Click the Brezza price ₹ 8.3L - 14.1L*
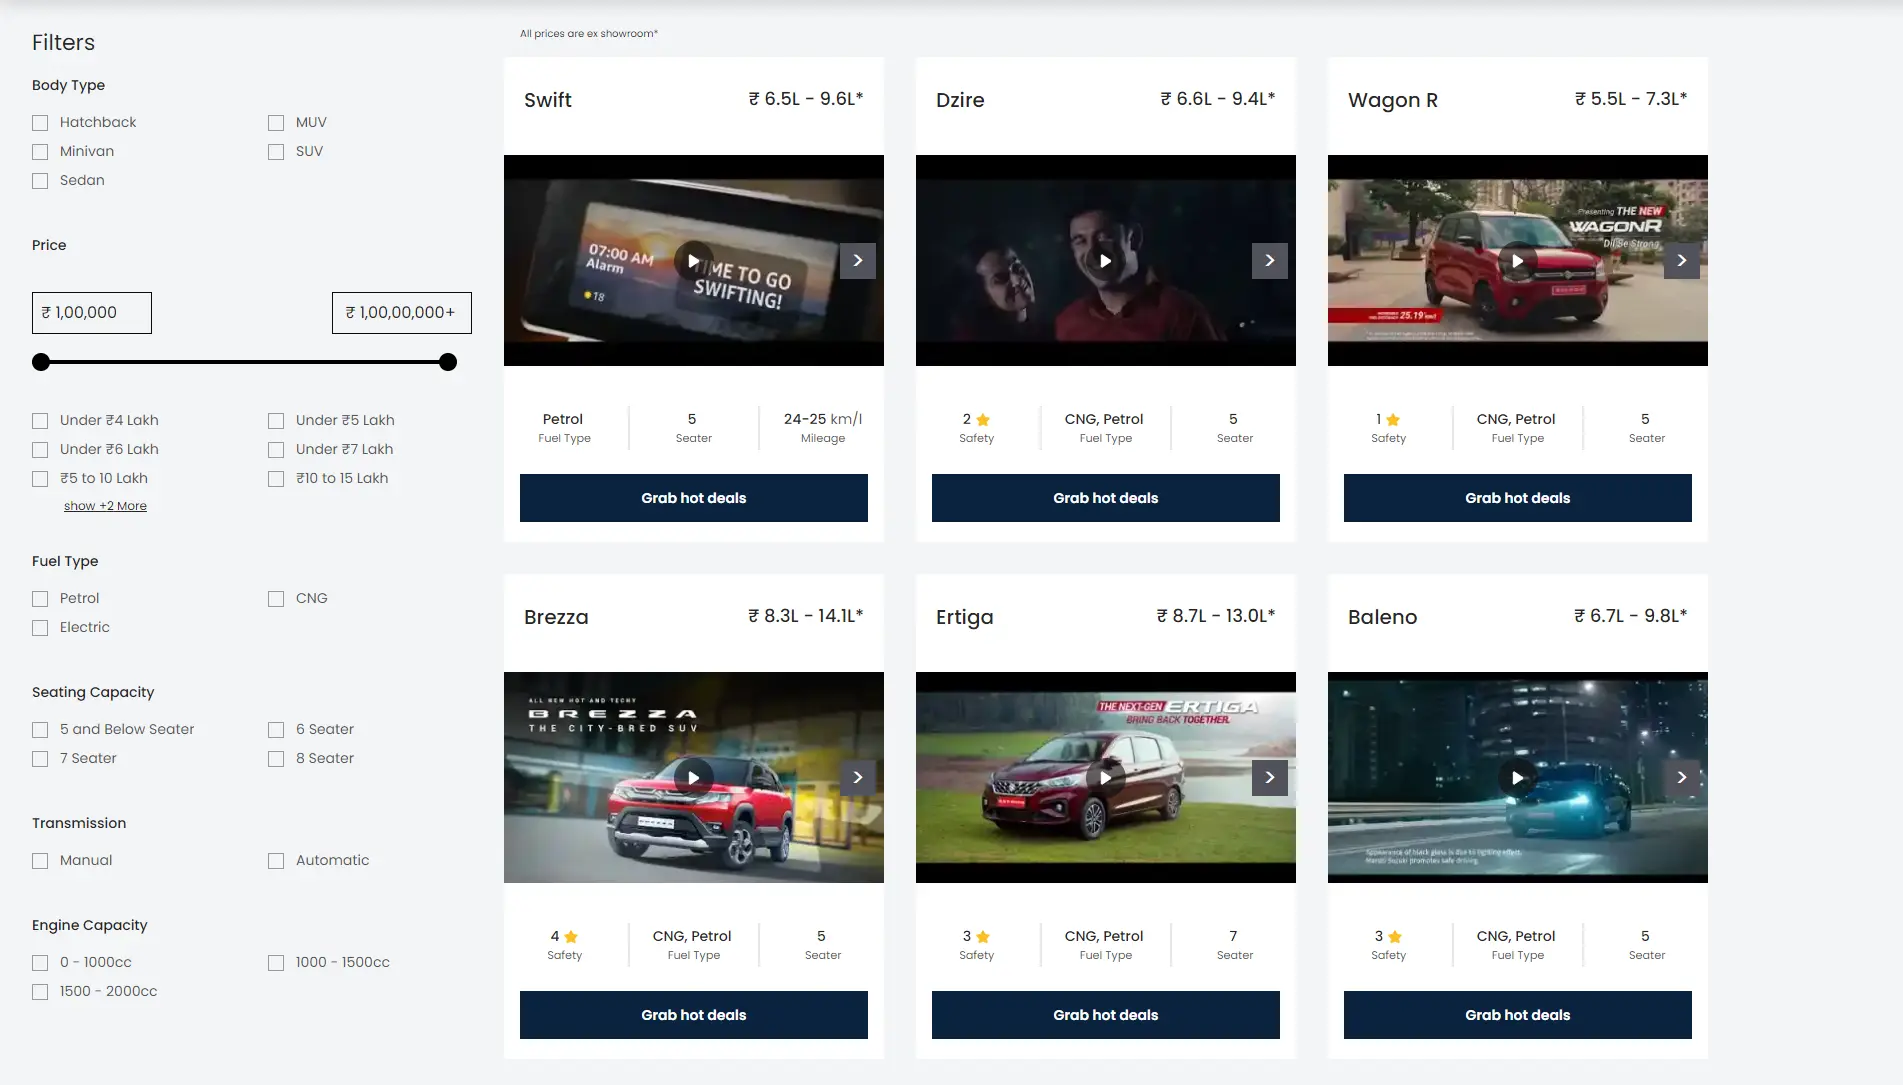 click(x=806, y=616)
